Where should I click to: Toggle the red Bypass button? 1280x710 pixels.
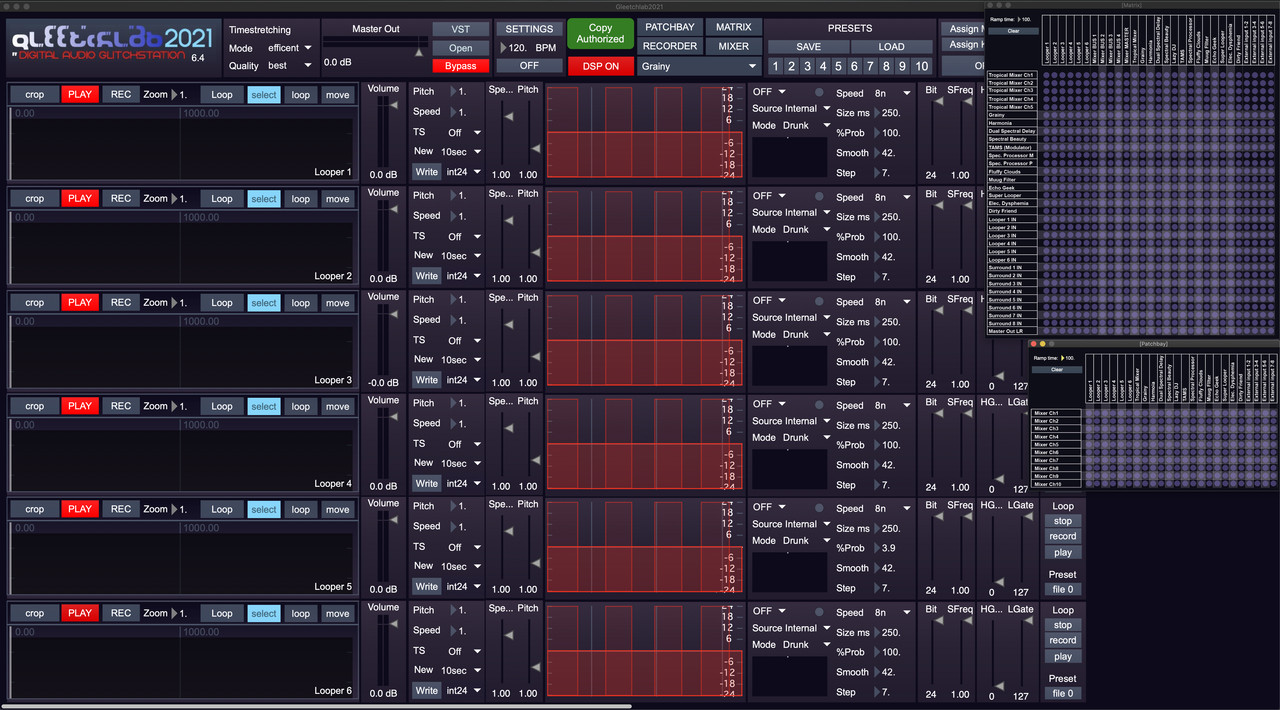(x=461, y=66)
